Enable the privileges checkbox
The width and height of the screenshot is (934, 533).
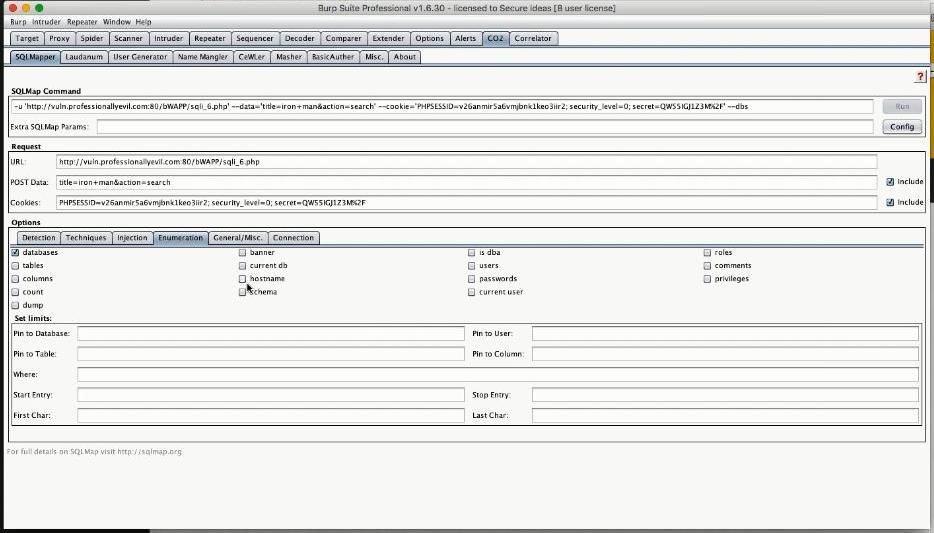(707, 279)
